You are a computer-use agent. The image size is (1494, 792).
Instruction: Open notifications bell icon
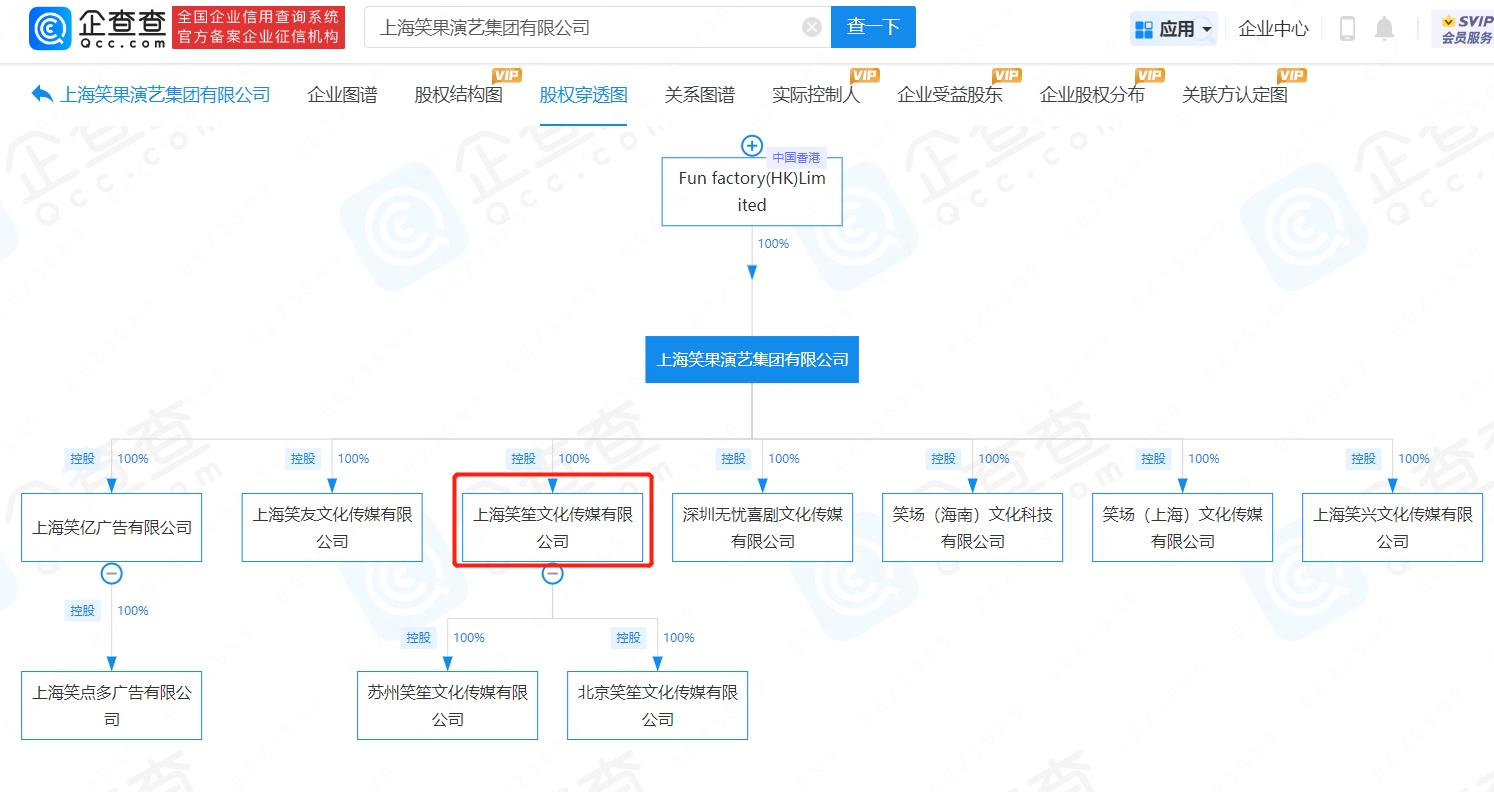tap(1384, 29)
